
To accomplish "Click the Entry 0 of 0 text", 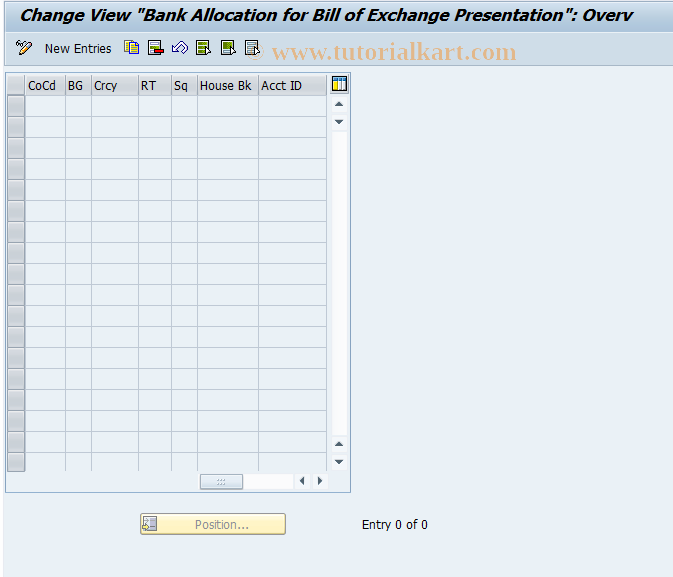I will (x=394, y=525).
